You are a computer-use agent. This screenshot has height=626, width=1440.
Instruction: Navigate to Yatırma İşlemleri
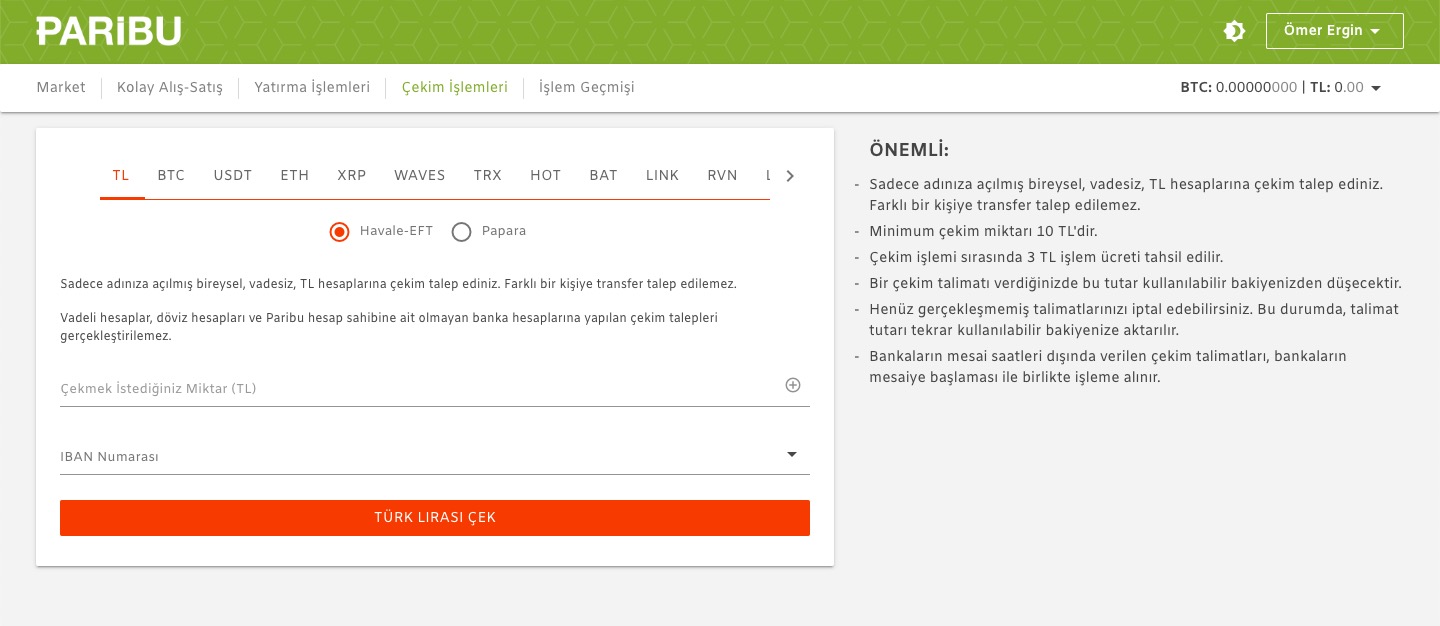coord(311,88)
